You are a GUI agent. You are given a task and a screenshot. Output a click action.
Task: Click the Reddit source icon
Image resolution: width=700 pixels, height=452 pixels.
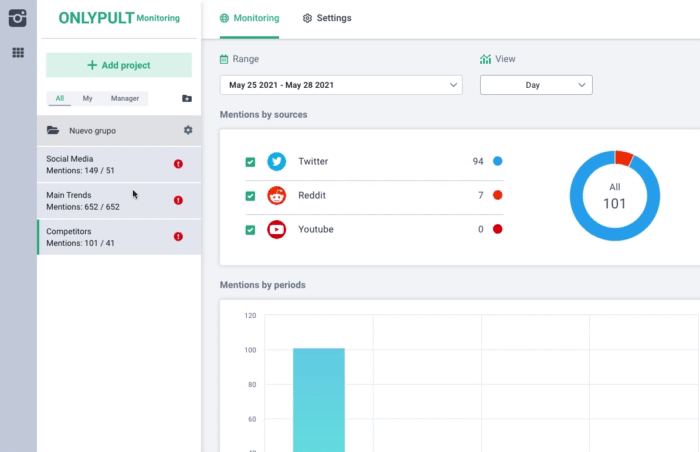[277, 196]
